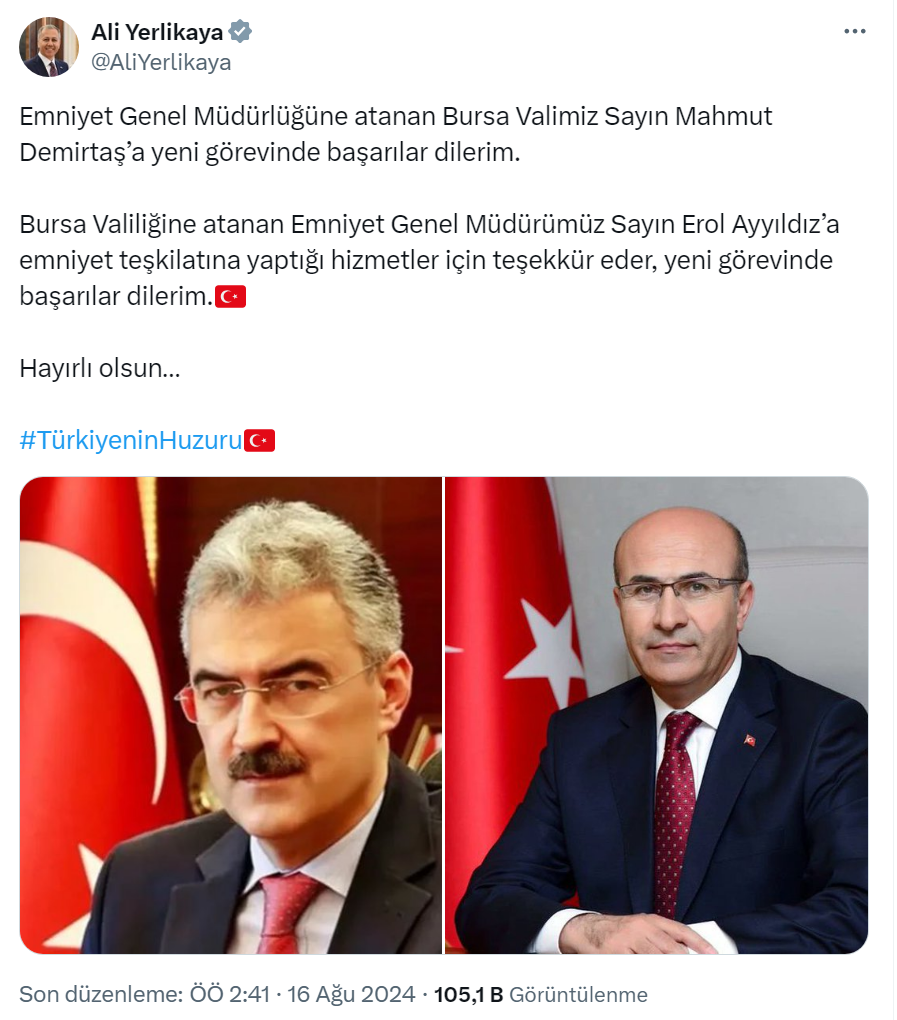Follow the #TürkiyeninHuzuru hashtag
897x1020 pixels.
[131, 440]
